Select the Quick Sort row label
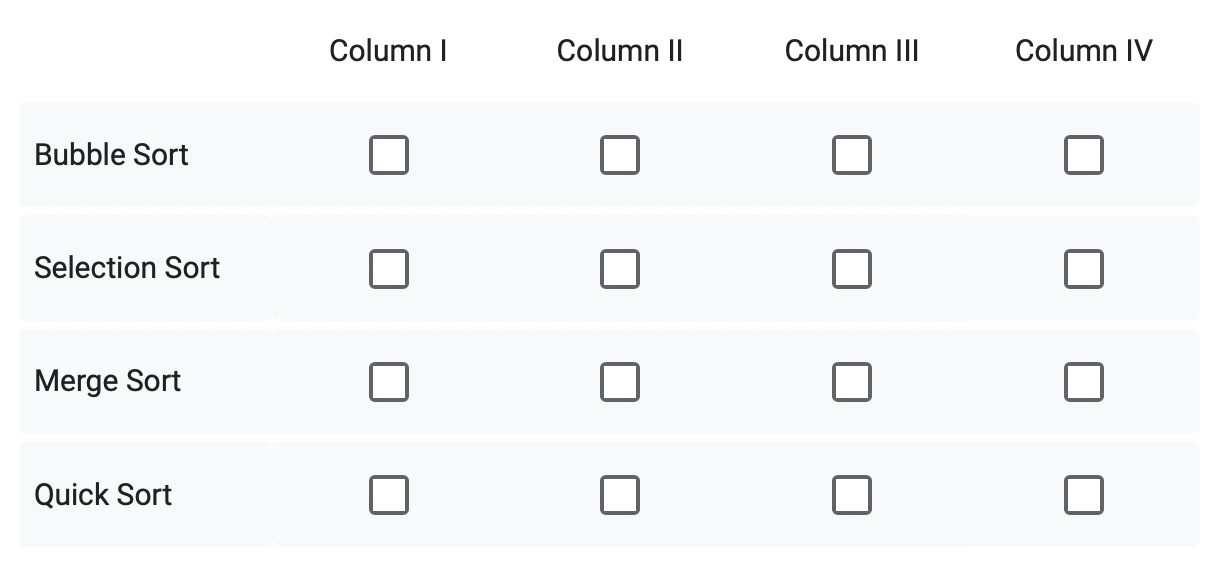The image size is (1222, 588). [103, 494]
